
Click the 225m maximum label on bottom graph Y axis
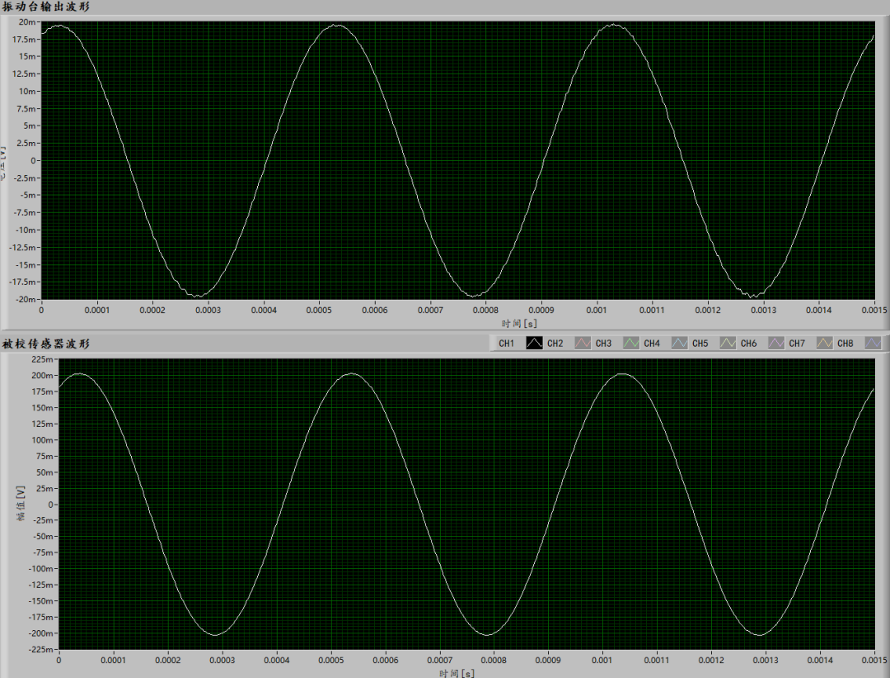43,359
